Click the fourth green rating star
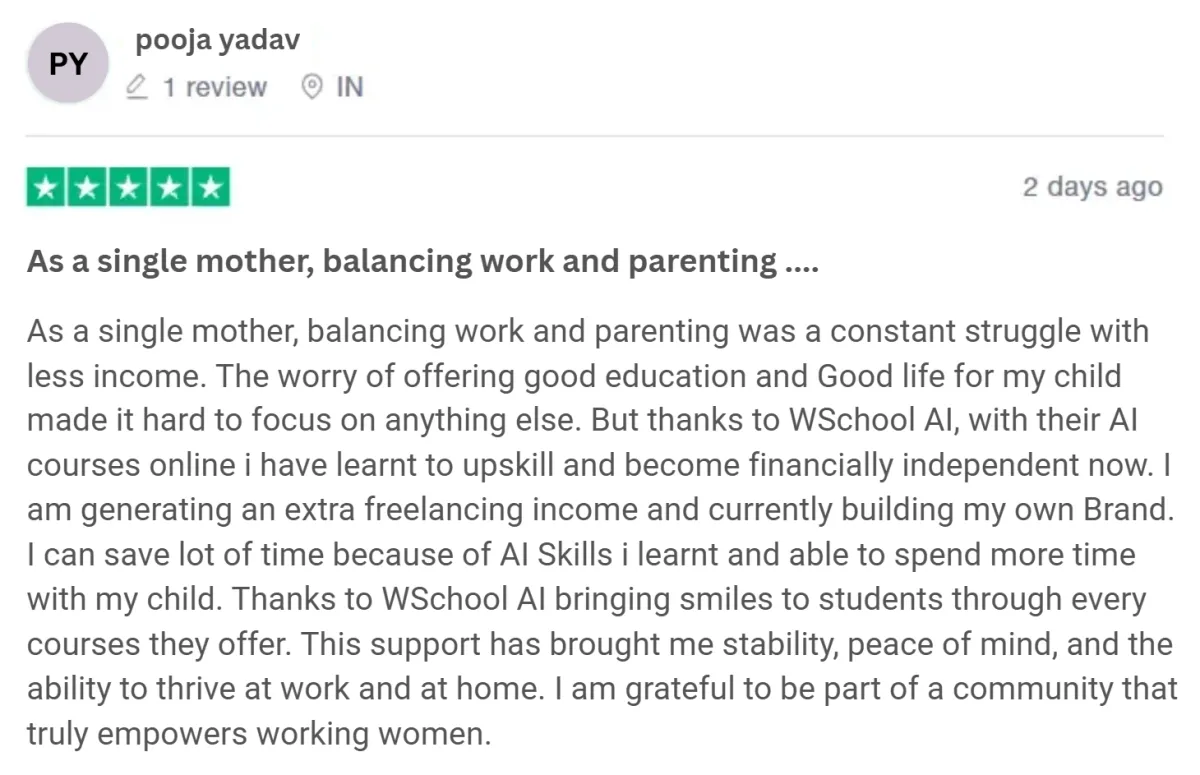Image resolution: width=1200 pixels, height=775 pixels. (169, 188)
